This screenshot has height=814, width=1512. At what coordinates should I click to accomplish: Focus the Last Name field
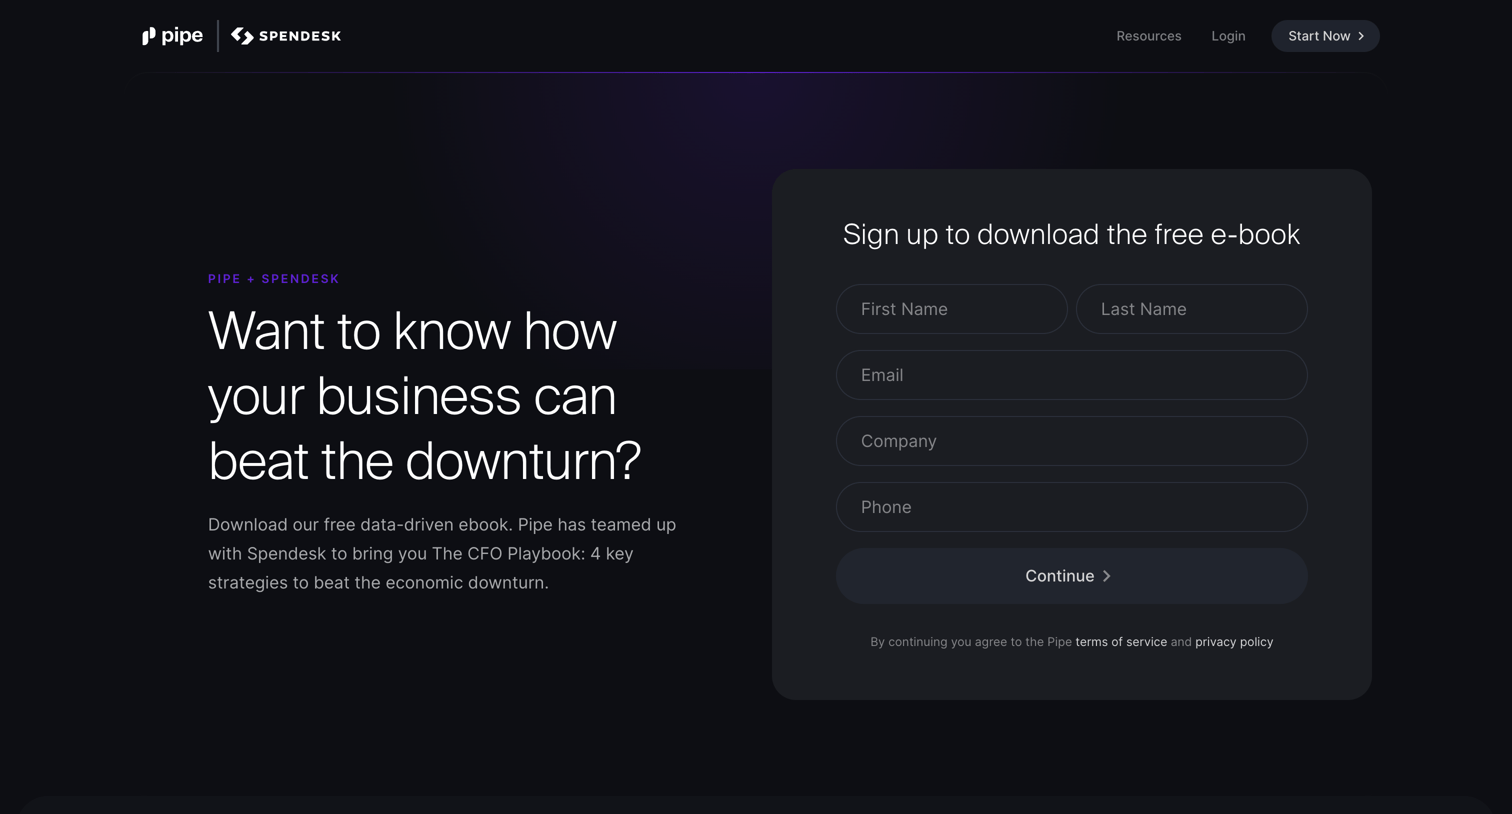[x=1191, y=309]
